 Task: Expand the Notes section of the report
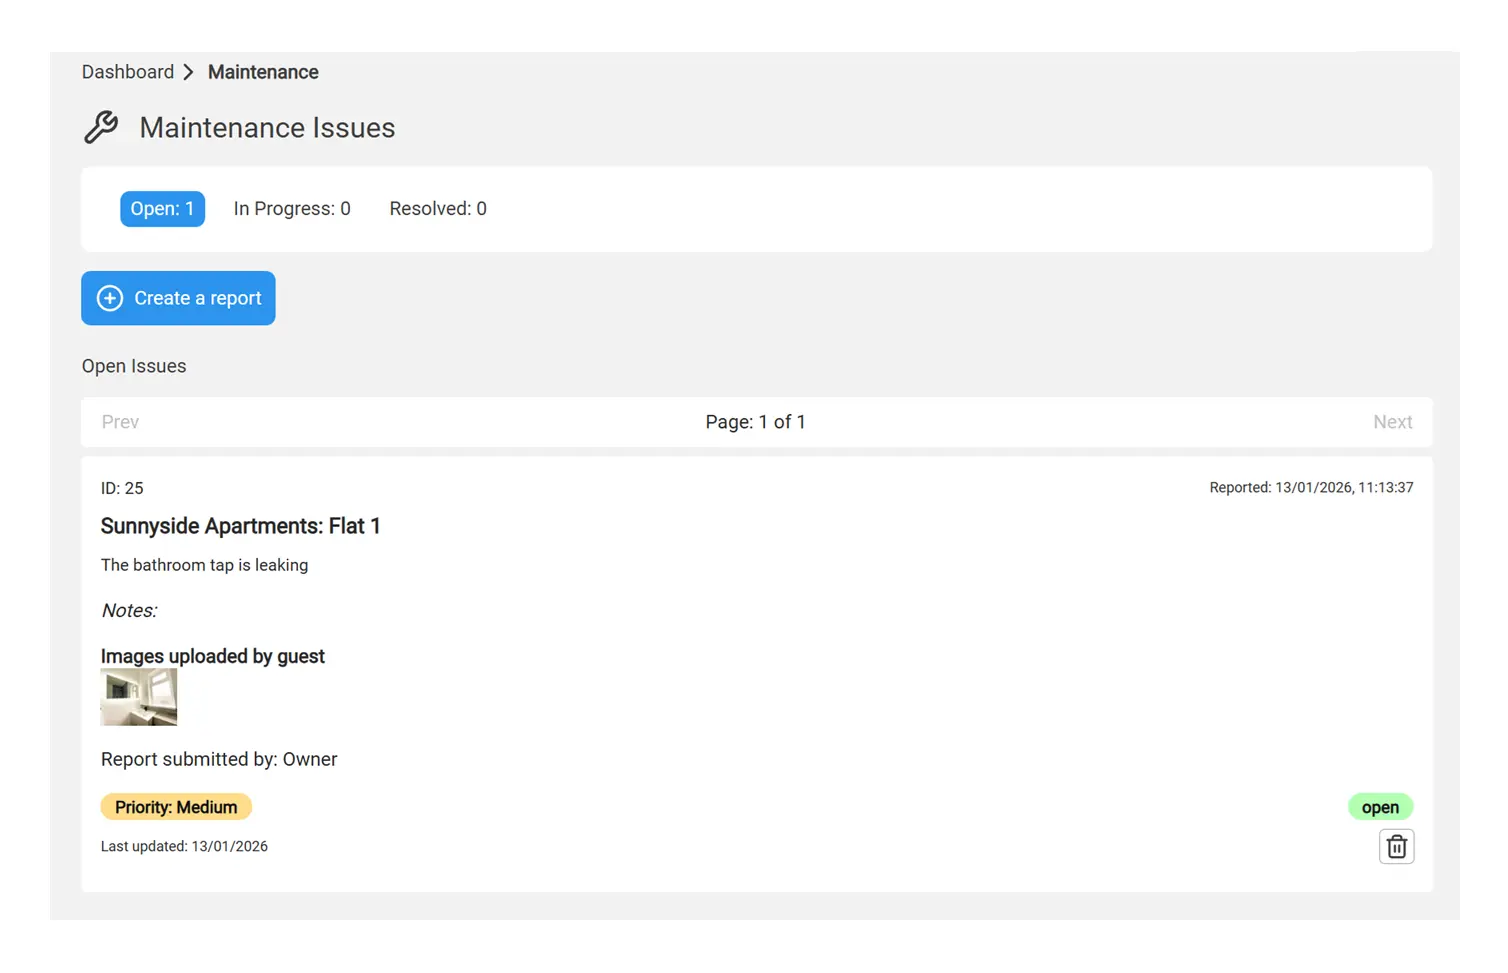click(x=129, y=610)
